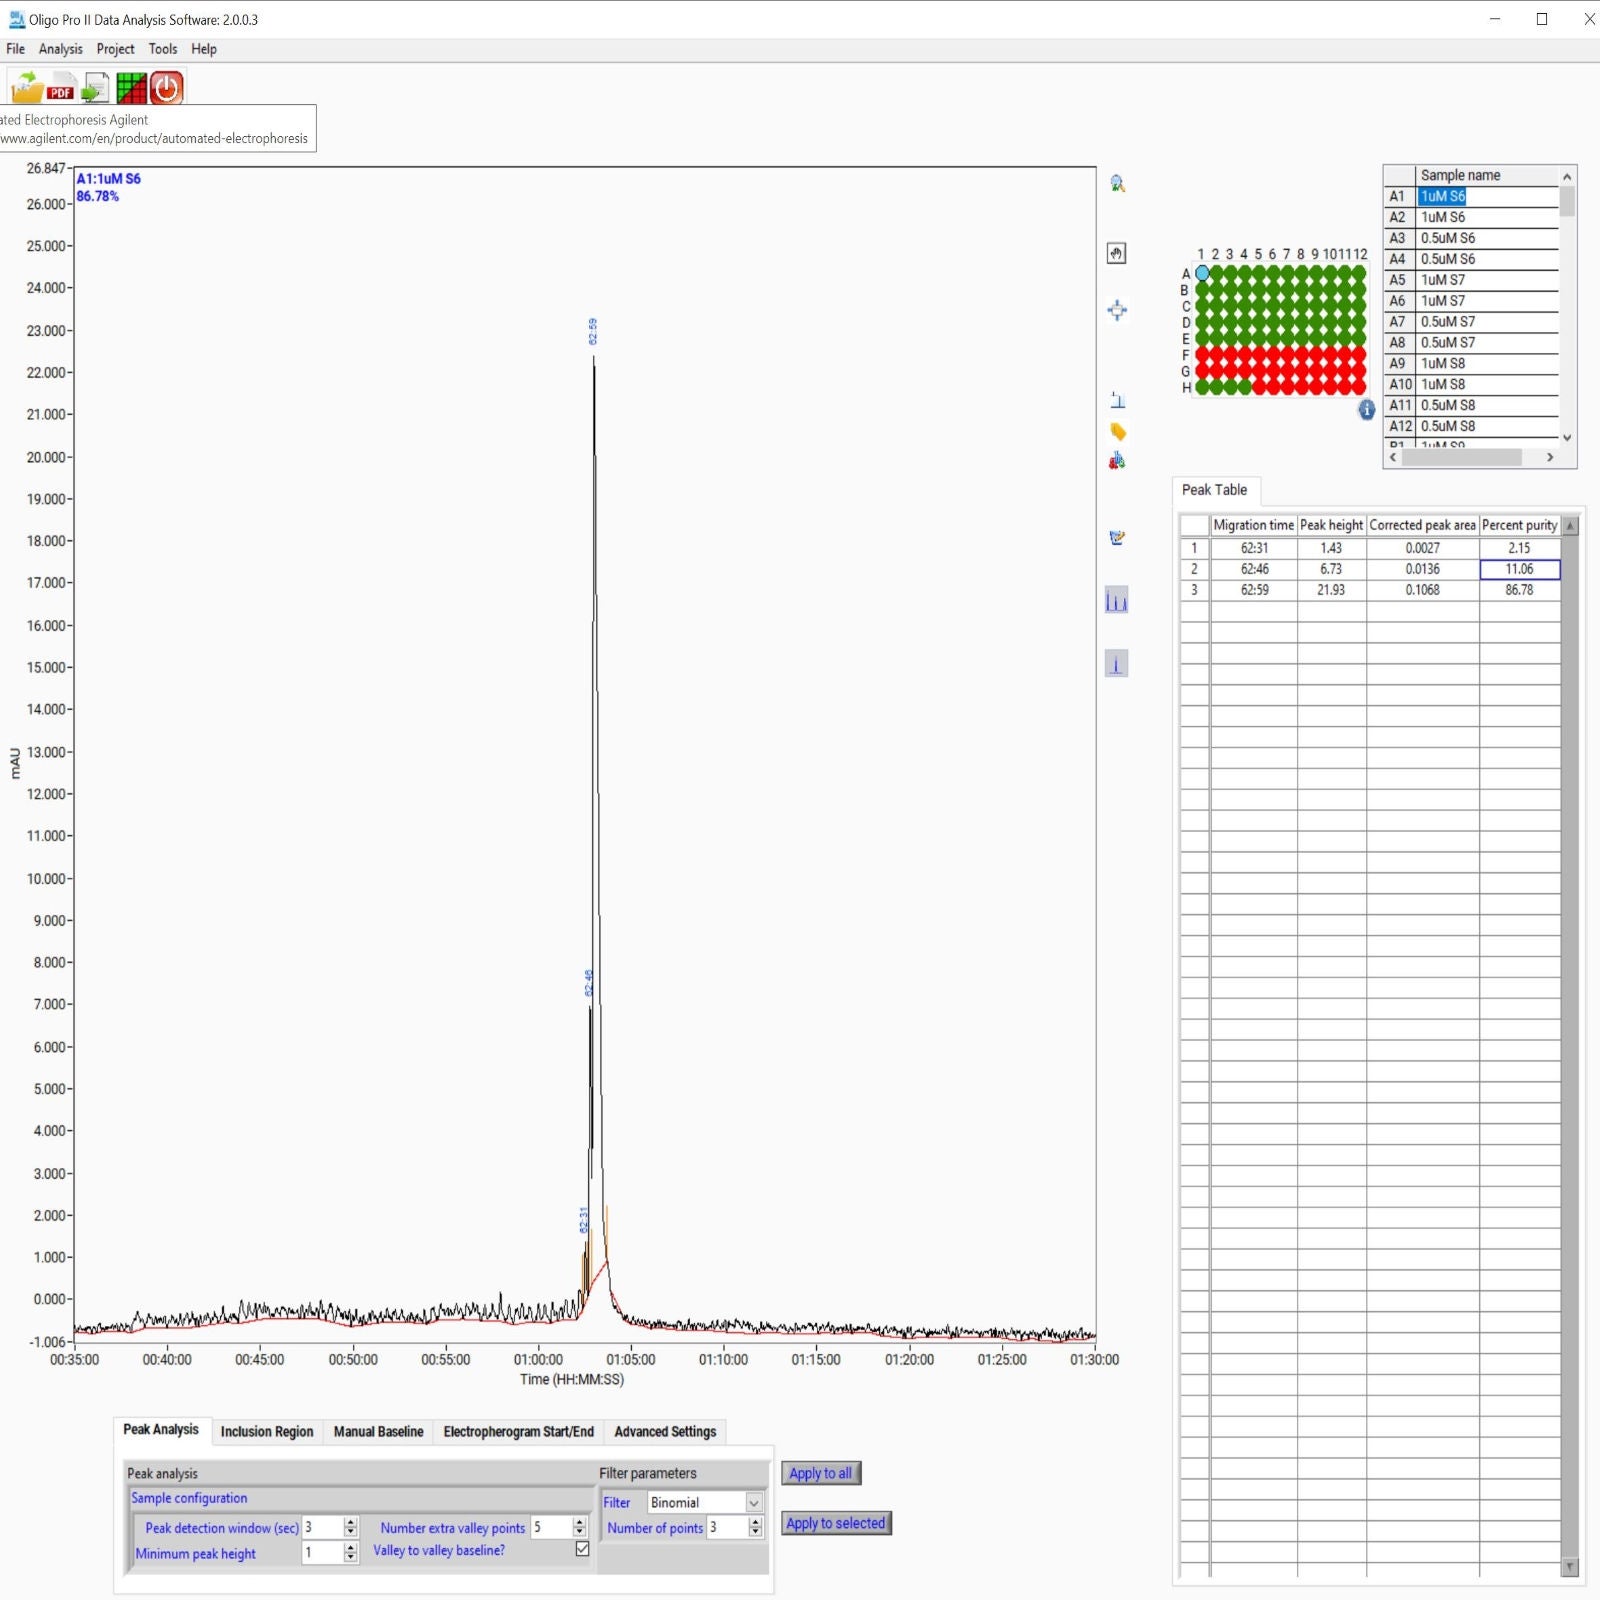Click the Apply to all button
Screen dimensions: 1600x1600
click(821, 1473)
